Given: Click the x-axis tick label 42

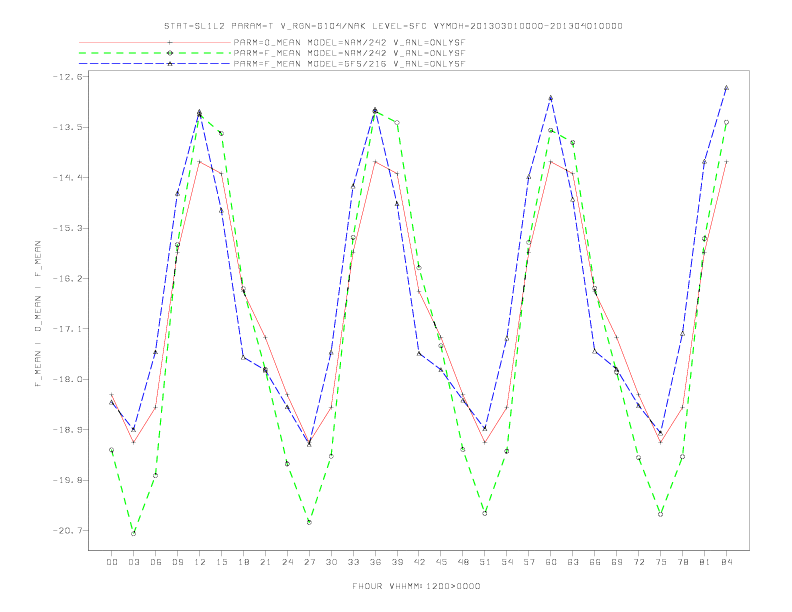Looking at the screenshot, I should pyautogui.click(x=419, y=562).
